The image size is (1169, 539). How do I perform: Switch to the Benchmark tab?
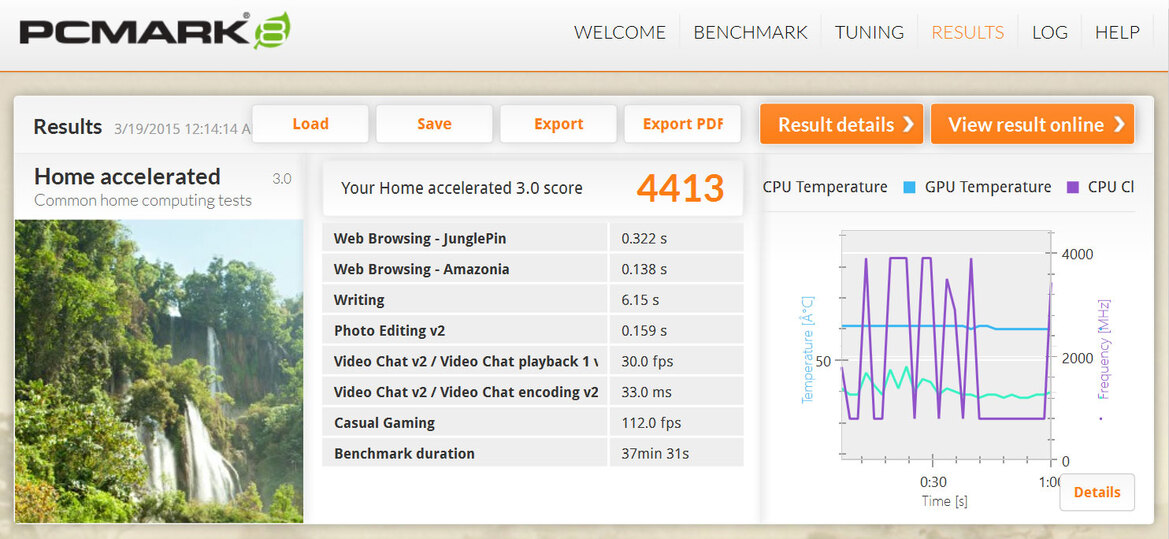click(750, 32)
